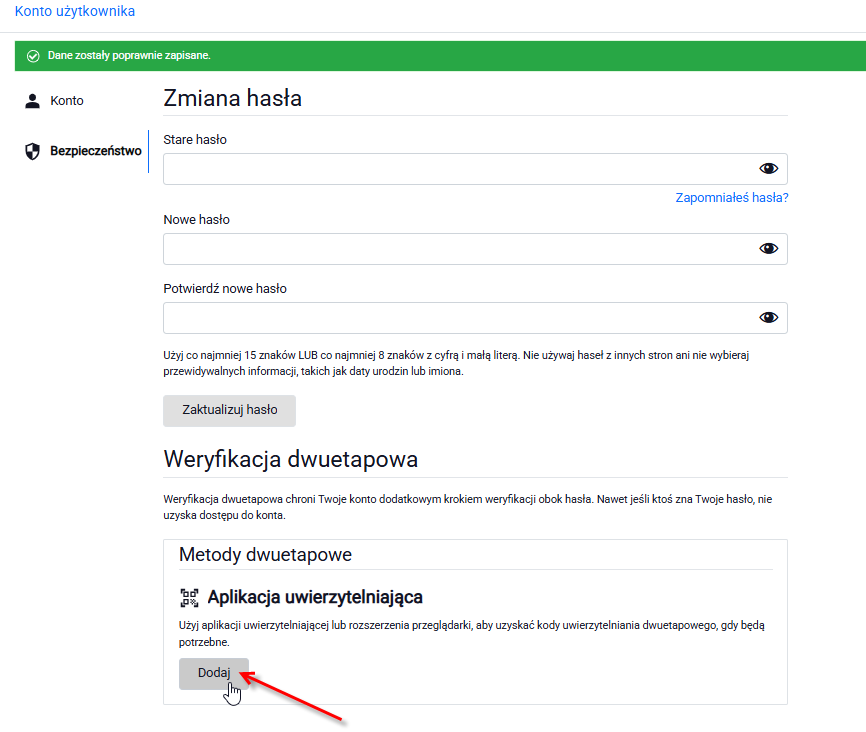
Task: Click the Potwierdź nowe hasło field
Action: tap(475, 318)
